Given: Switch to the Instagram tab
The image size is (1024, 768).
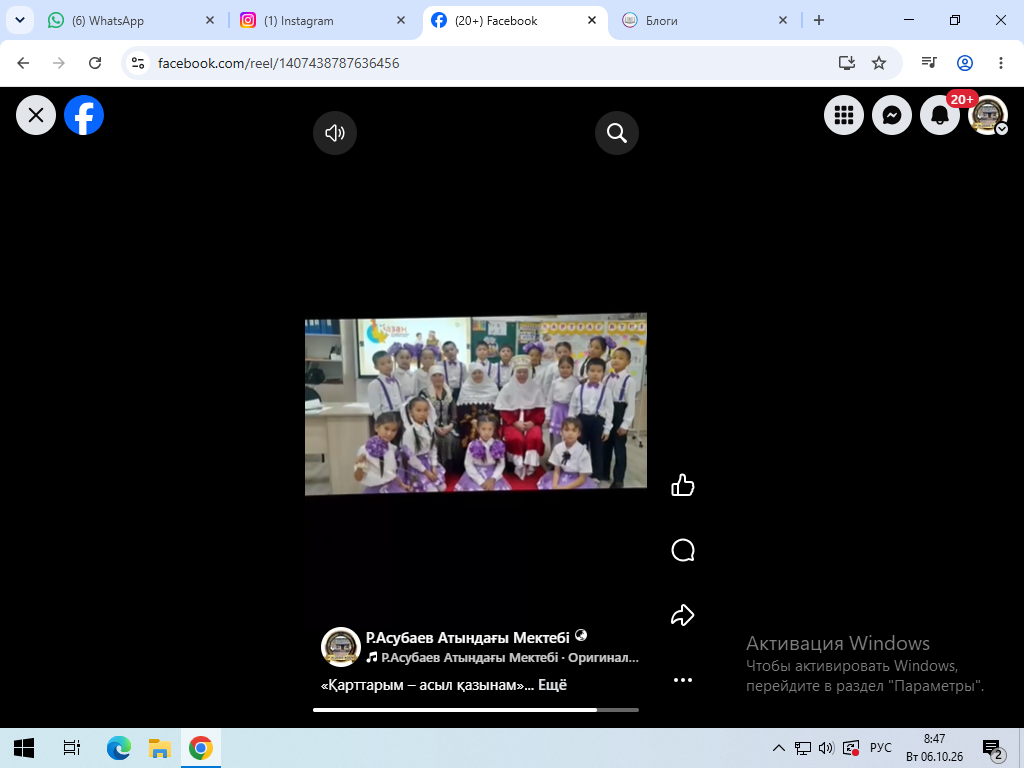Looking at the screenshot, I should (x=322, y=21).
